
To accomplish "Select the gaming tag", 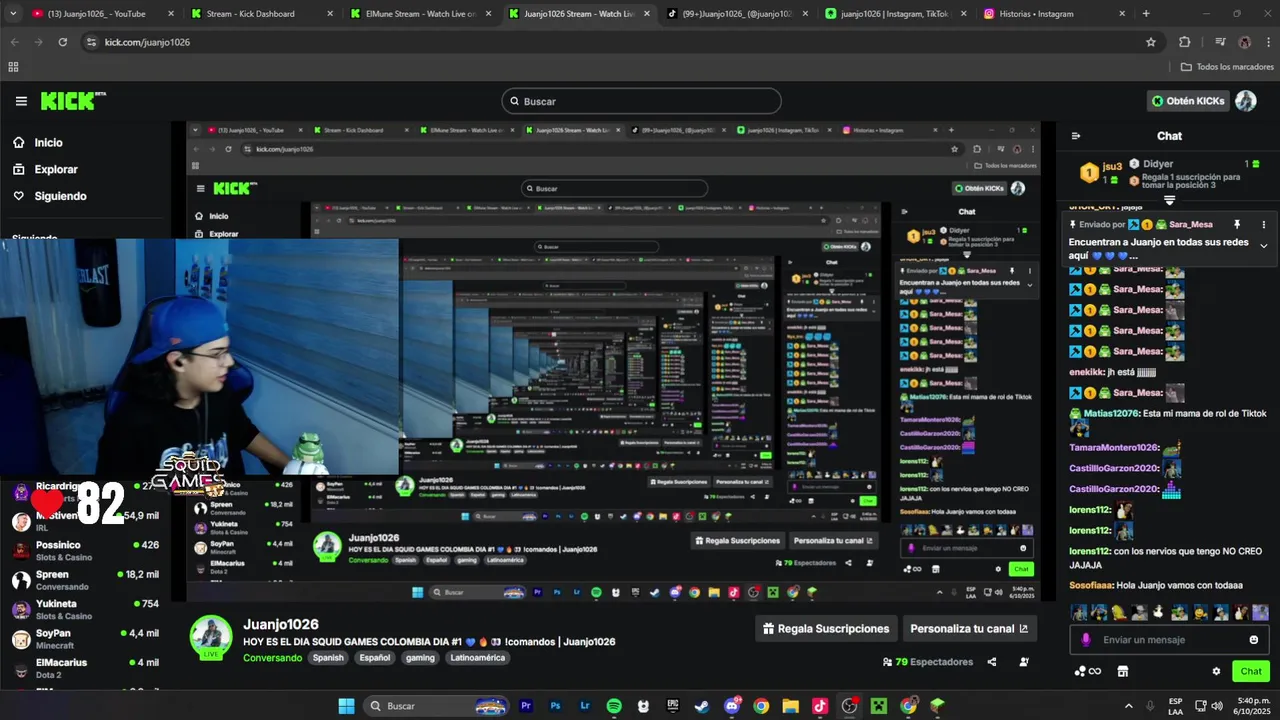I will (x=420, y=658).
